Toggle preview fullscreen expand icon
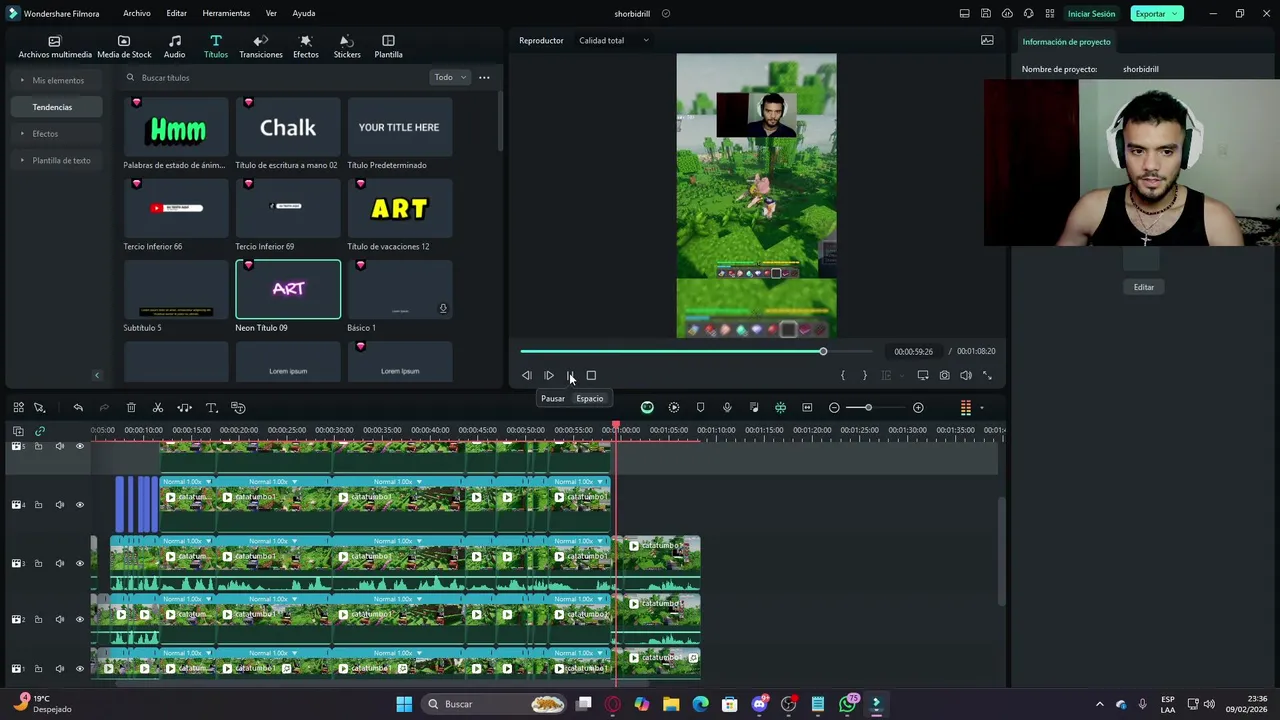This screenshot has width=1280, height=720. [987, 376]
